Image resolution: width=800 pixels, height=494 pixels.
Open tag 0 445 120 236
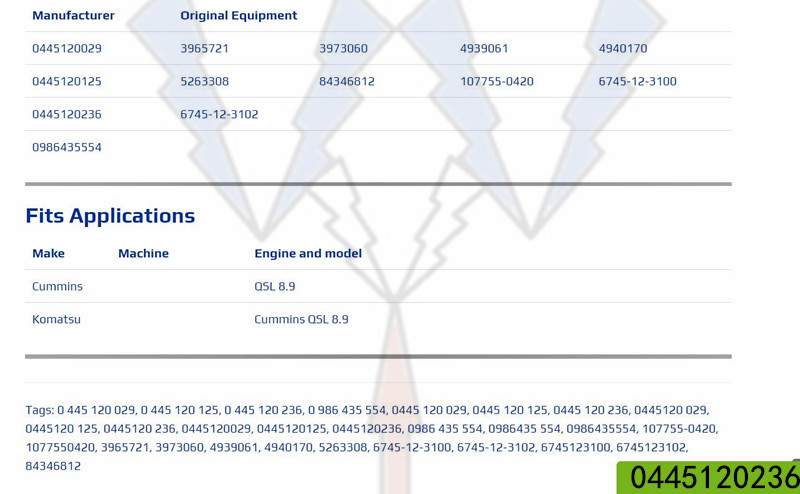(263, 410)
